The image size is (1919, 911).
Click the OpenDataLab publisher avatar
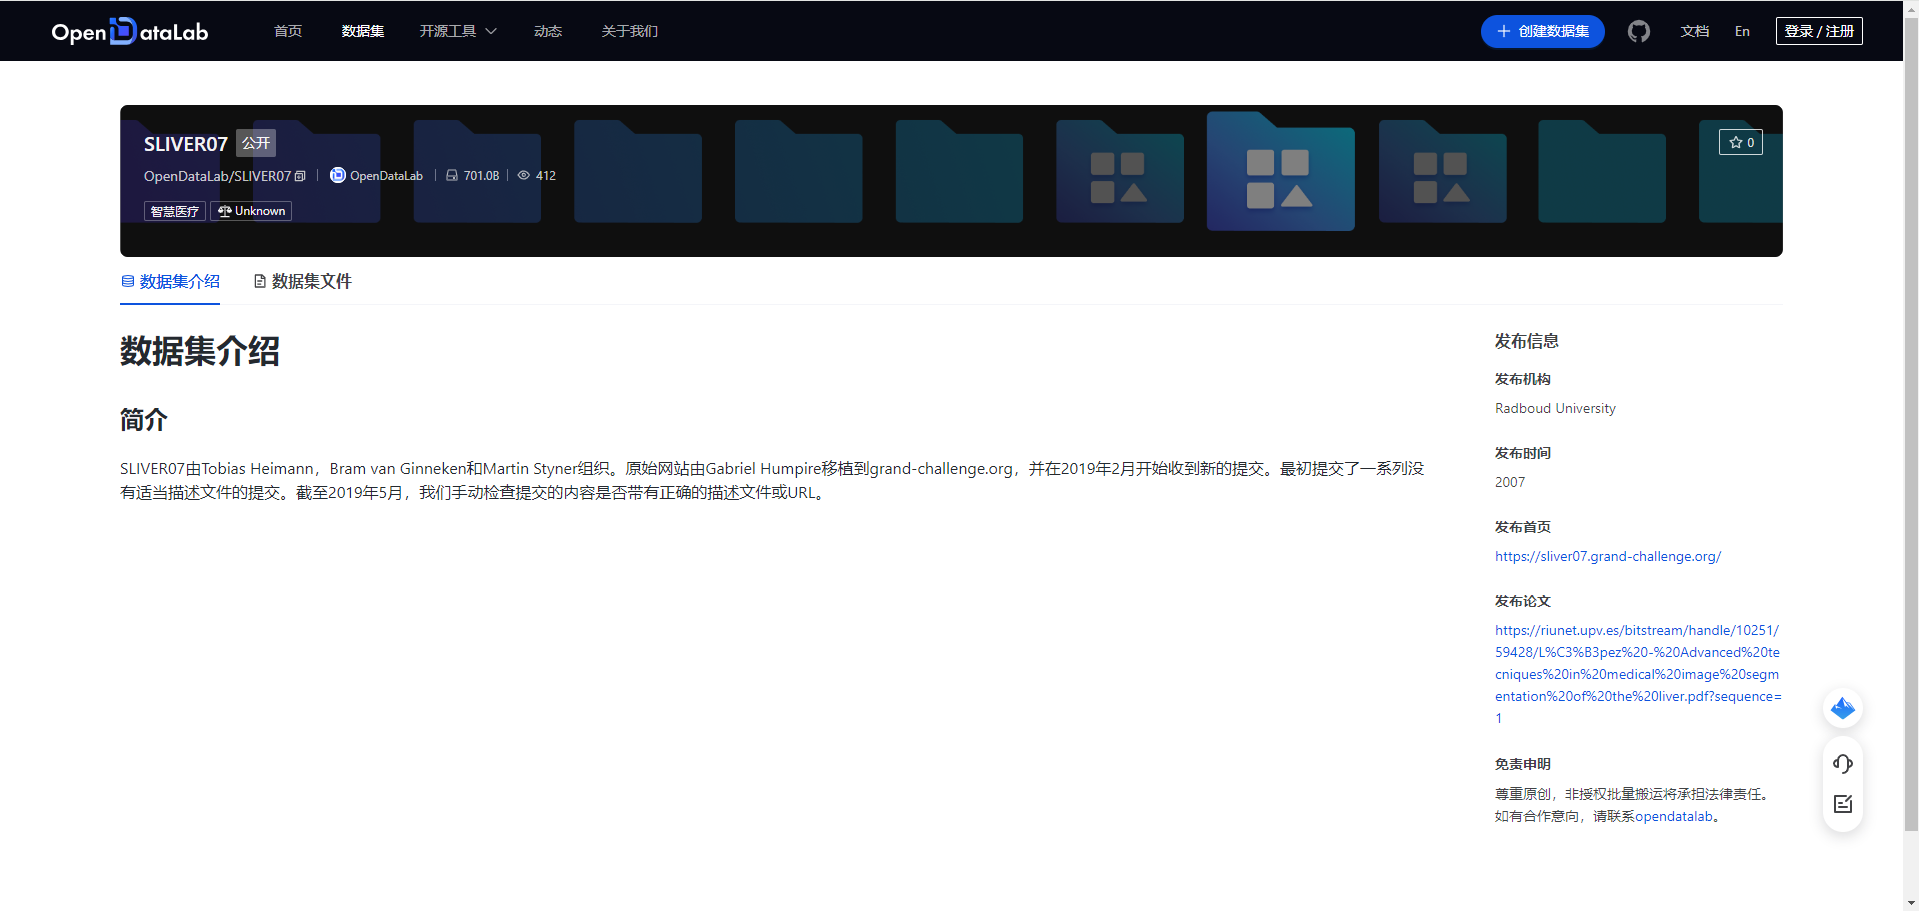(338, 175)
